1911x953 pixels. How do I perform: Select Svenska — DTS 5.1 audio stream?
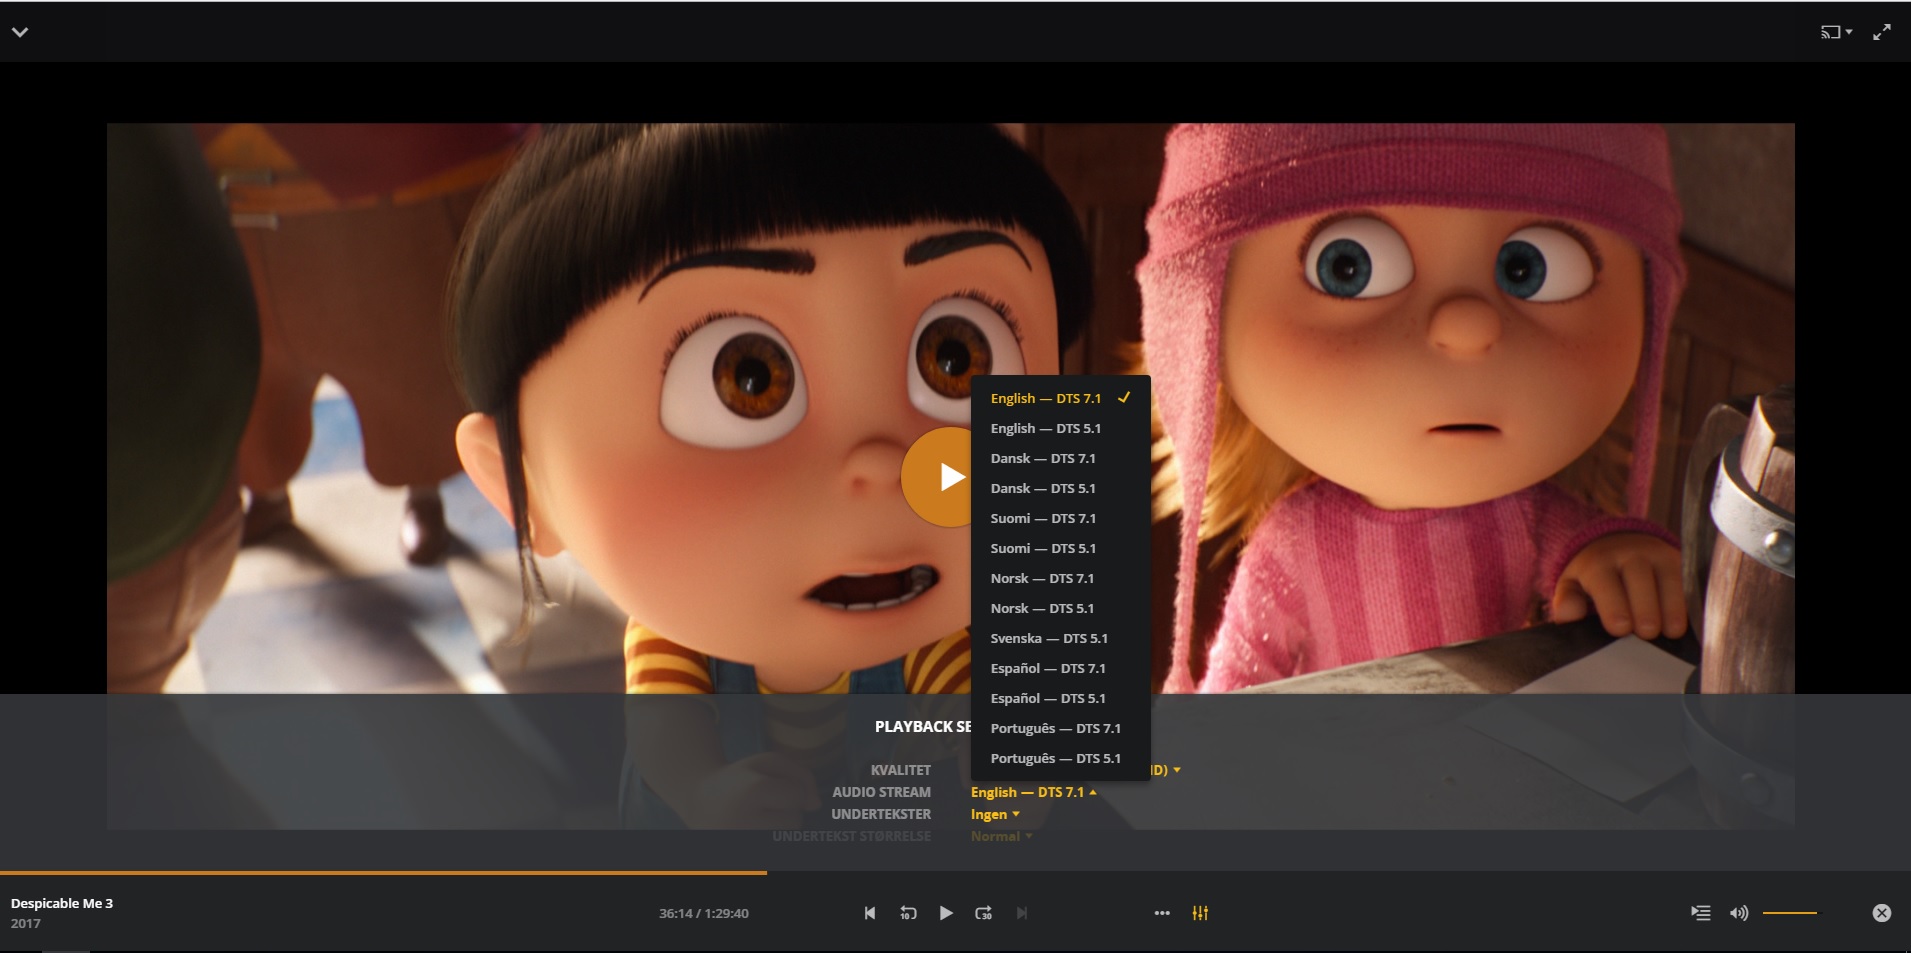click(x=1060, y=638)
